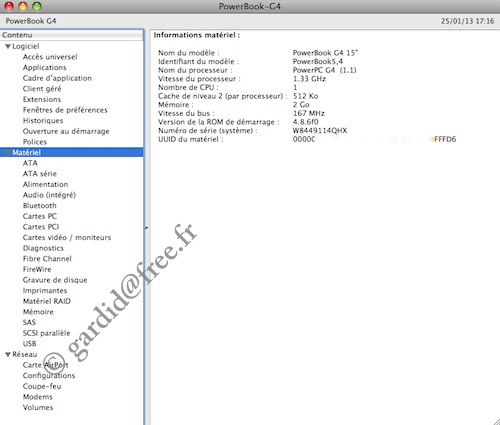This screenshot has width=500, height=425.
Task: Select Audio (intégré) entry
Action: click(x=49, y=195)
